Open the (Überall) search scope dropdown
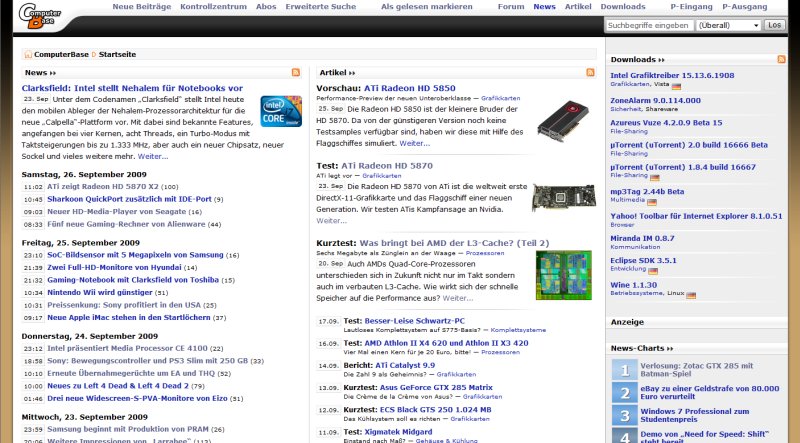Image resolution: width=800 pixels, height=443 pixels. 728,25
